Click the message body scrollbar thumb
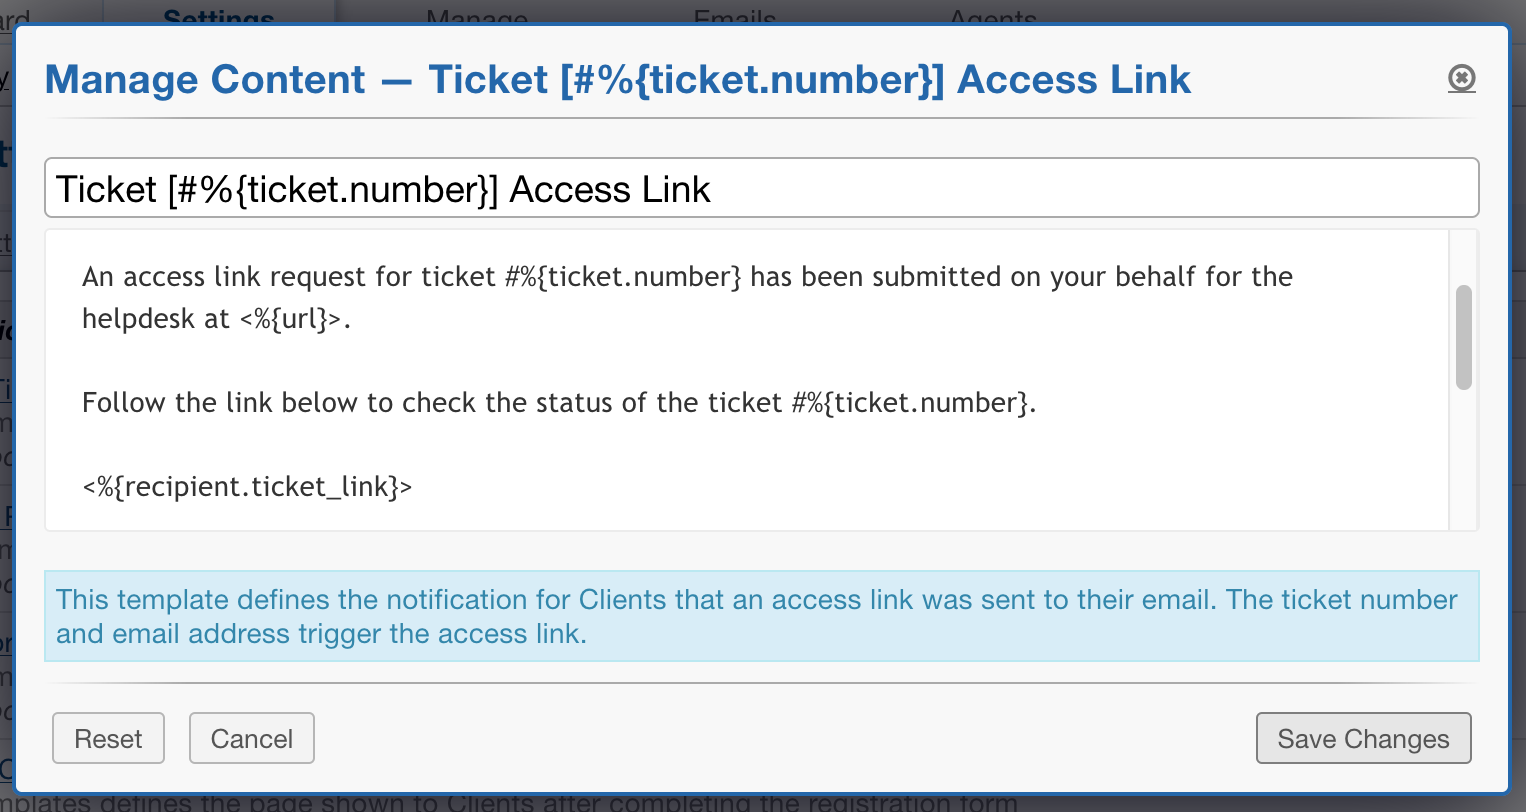Screen dimensions: 1526x812 1463,337
